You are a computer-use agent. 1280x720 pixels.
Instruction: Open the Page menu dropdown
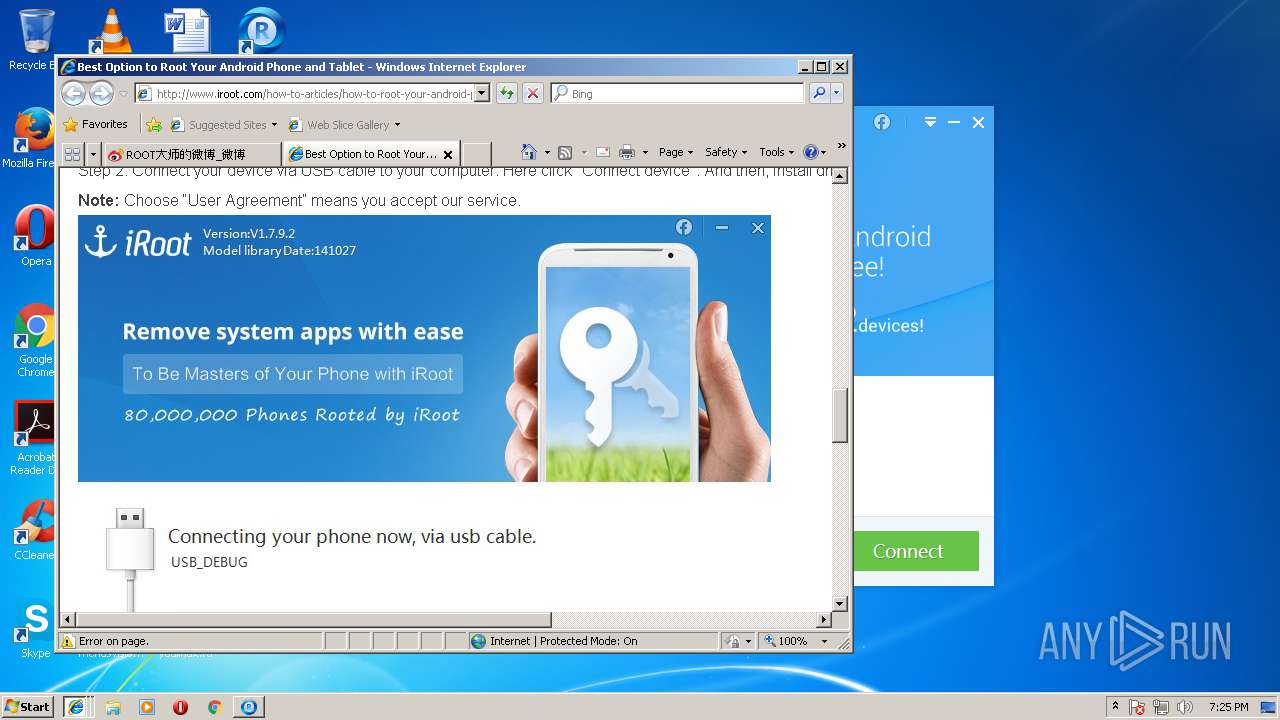(676, 152)
